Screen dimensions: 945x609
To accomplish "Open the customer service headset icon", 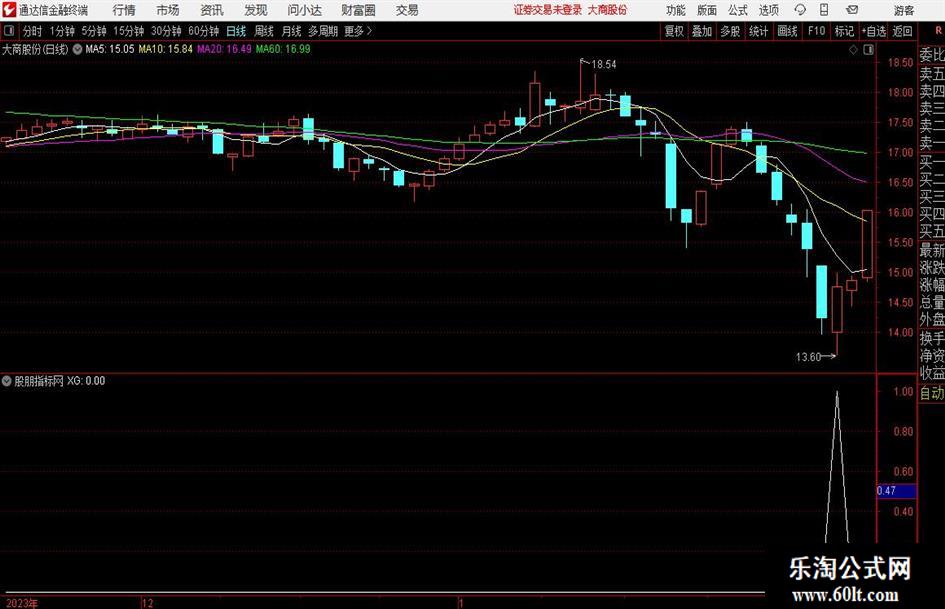I will tap(800, 10).
